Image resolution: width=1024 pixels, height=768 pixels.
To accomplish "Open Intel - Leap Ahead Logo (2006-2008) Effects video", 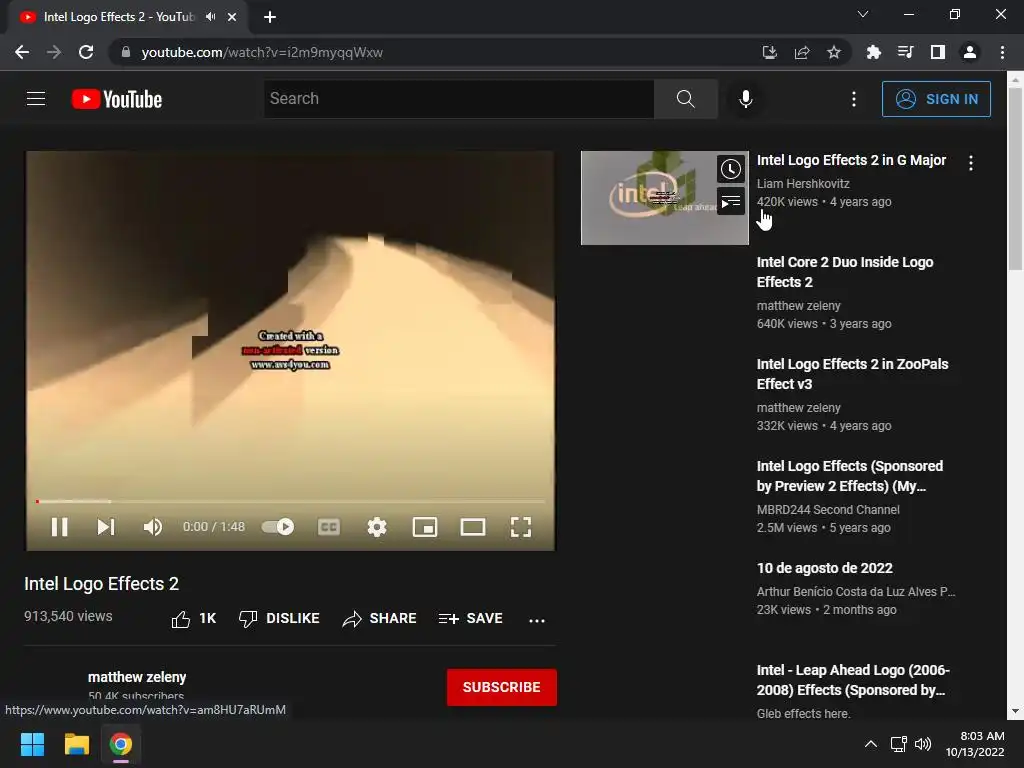I will pyautogui.click(x=853, y=680).
